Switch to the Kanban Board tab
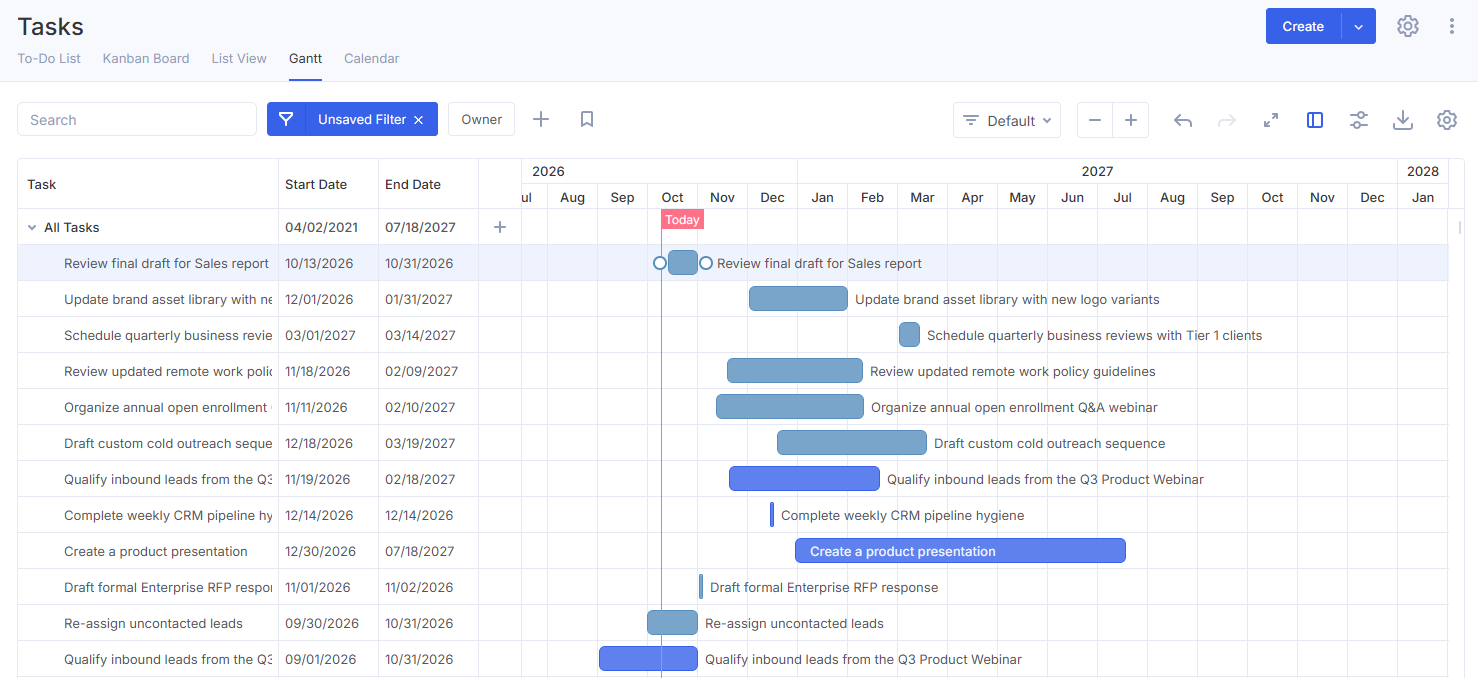 click(x=146, y=58)
